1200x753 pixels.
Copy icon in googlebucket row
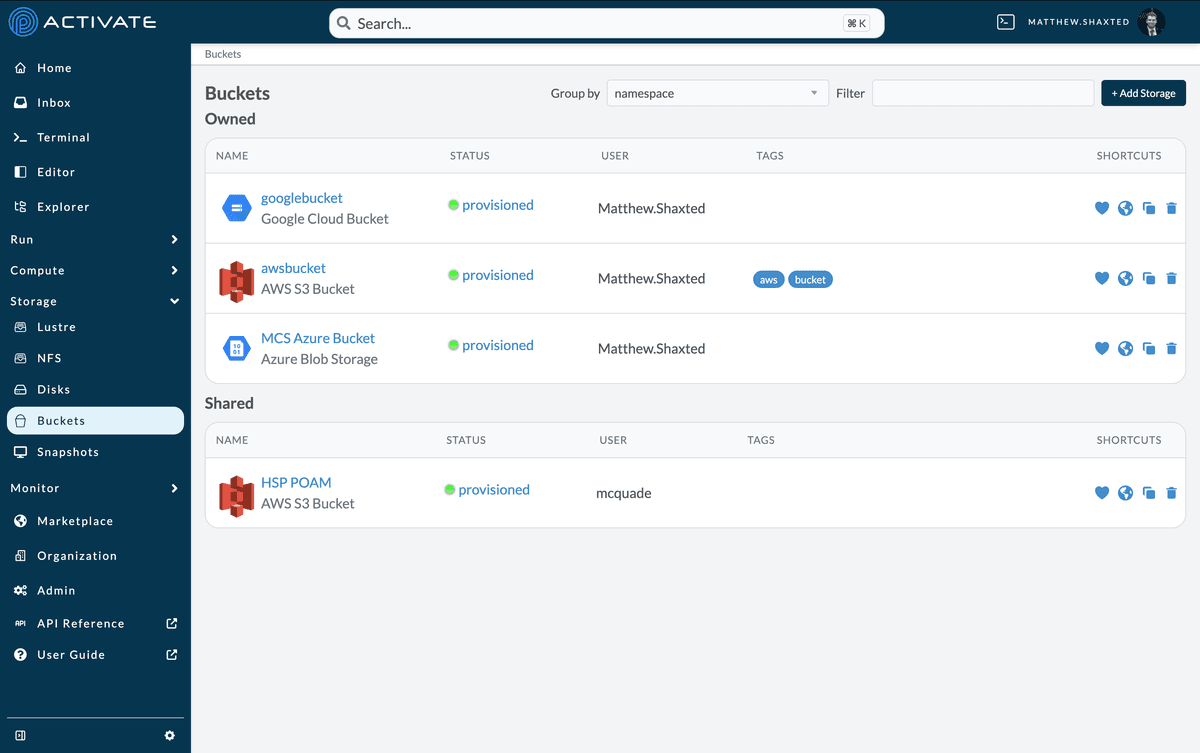pos(1149,208)
